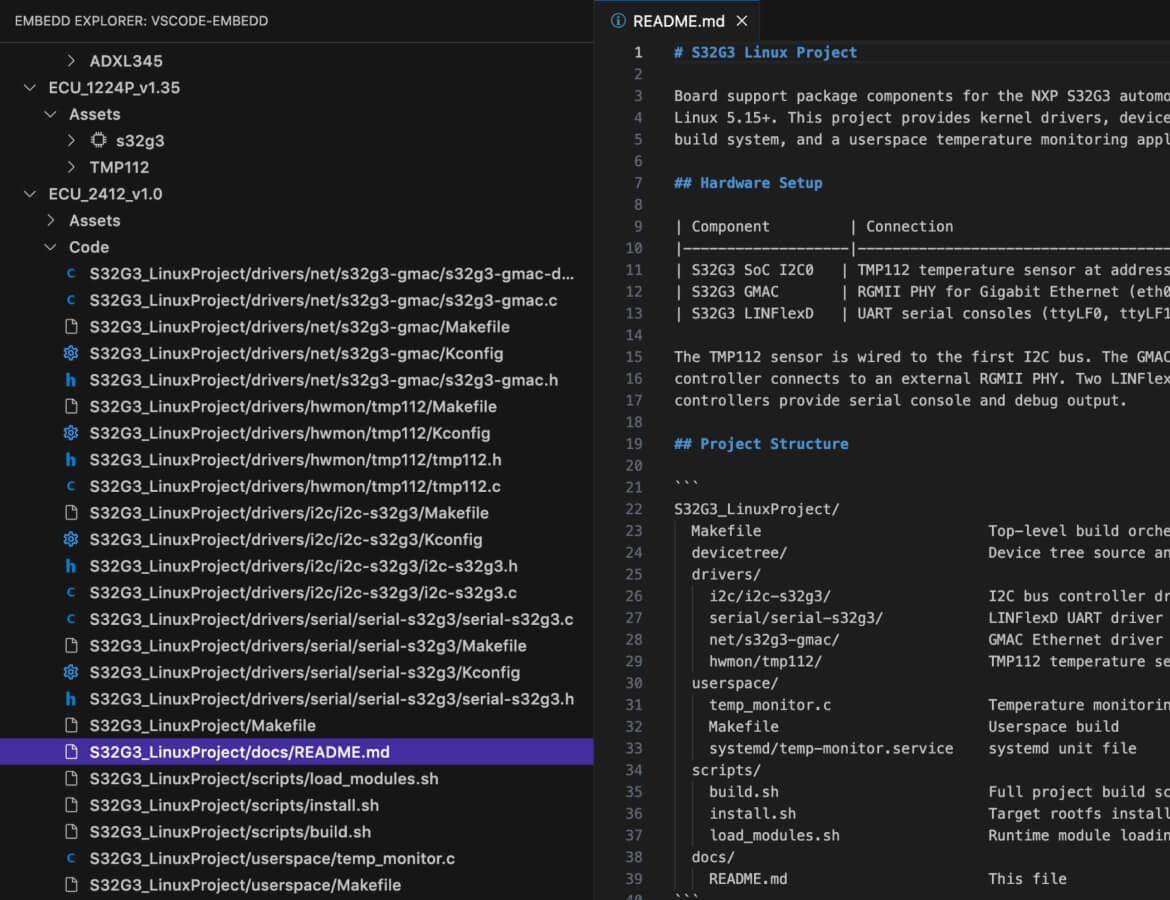The width and height of the screenshot is (1170, 900).
Task: Click C icon of tmp112.c
Action: [x=71, y=487]
